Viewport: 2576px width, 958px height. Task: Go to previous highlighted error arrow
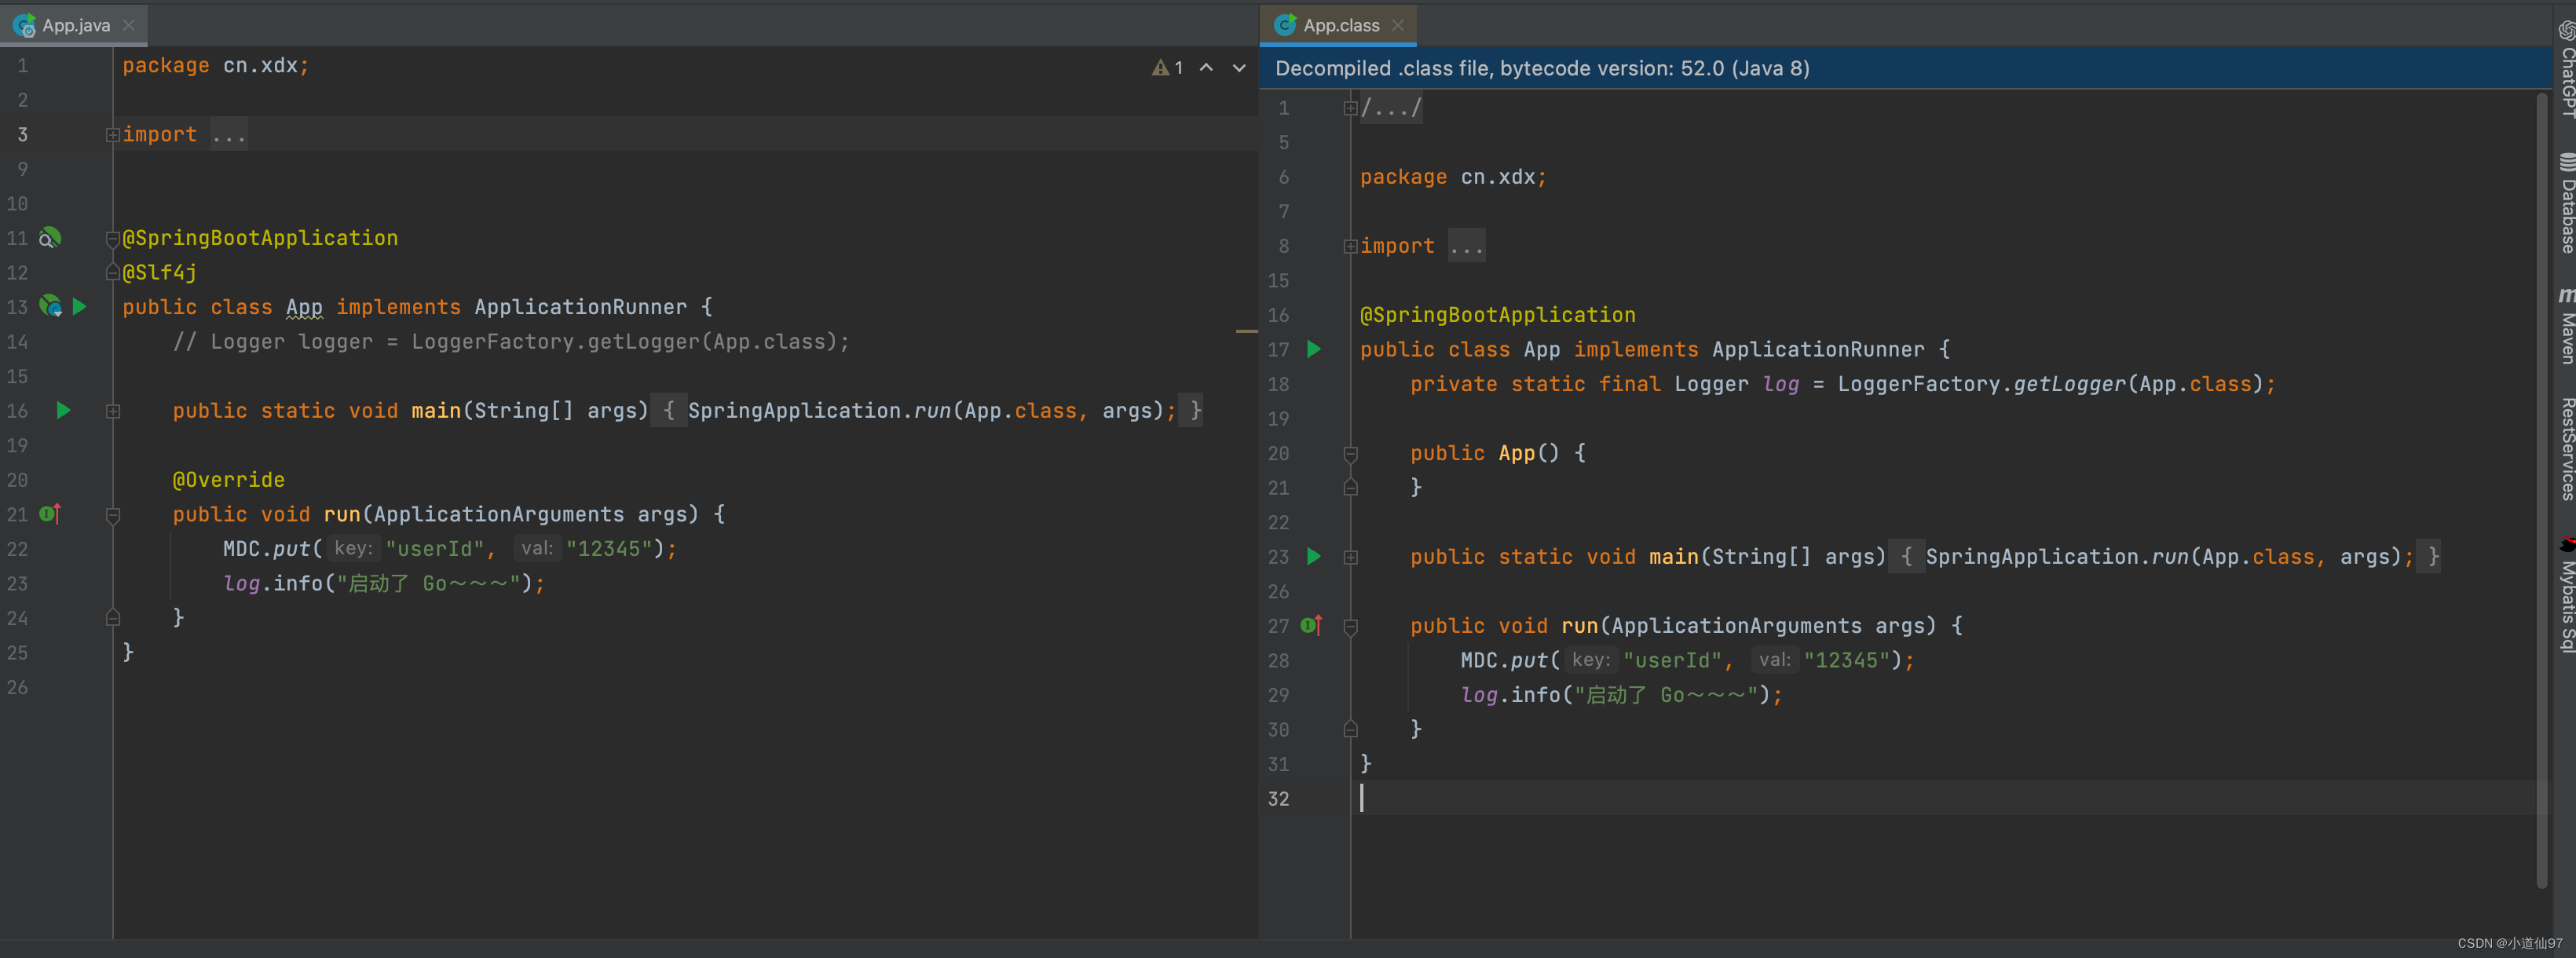click(1207, 67)
